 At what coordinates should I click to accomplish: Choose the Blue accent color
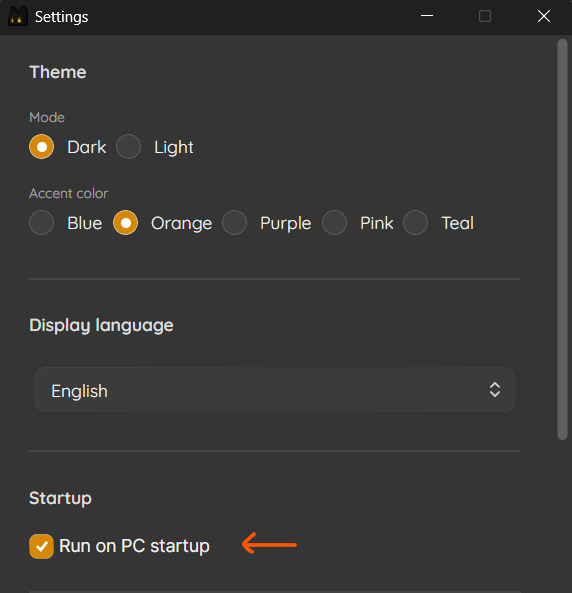click(x=42, y=223)
